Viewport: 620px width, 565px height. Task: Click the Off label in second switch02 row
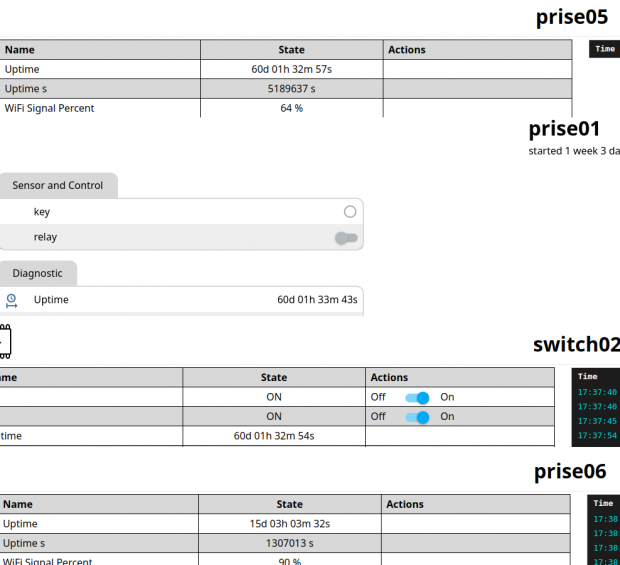[x=378, y=416]
